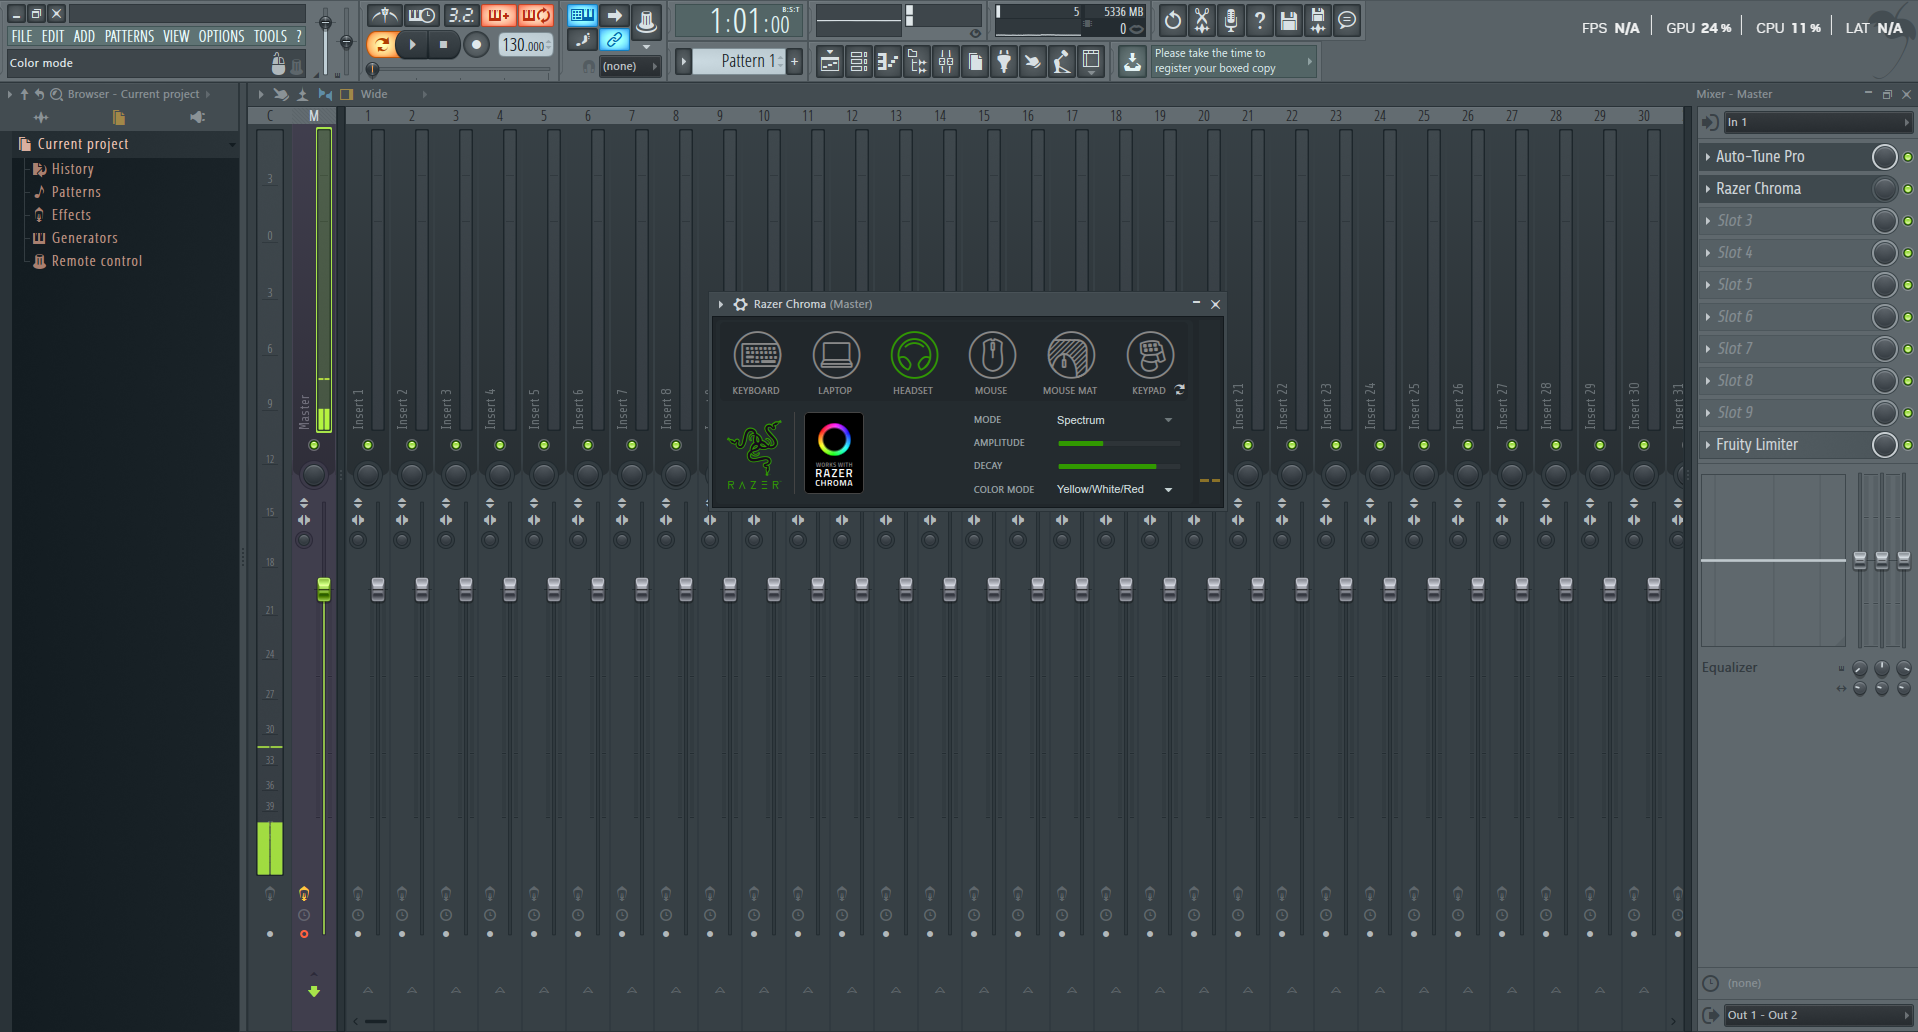Open the mixer input dropdown In 1

[x=1818, y=122]
